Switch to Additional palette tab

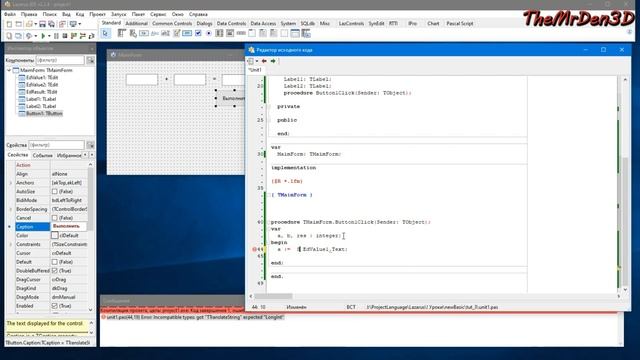[x=136, y=24]
